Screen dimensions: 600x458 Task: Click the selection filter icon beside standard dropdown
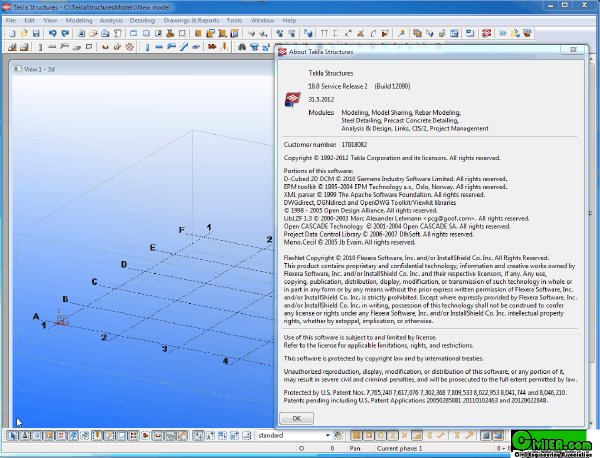(x=339, y=435)
